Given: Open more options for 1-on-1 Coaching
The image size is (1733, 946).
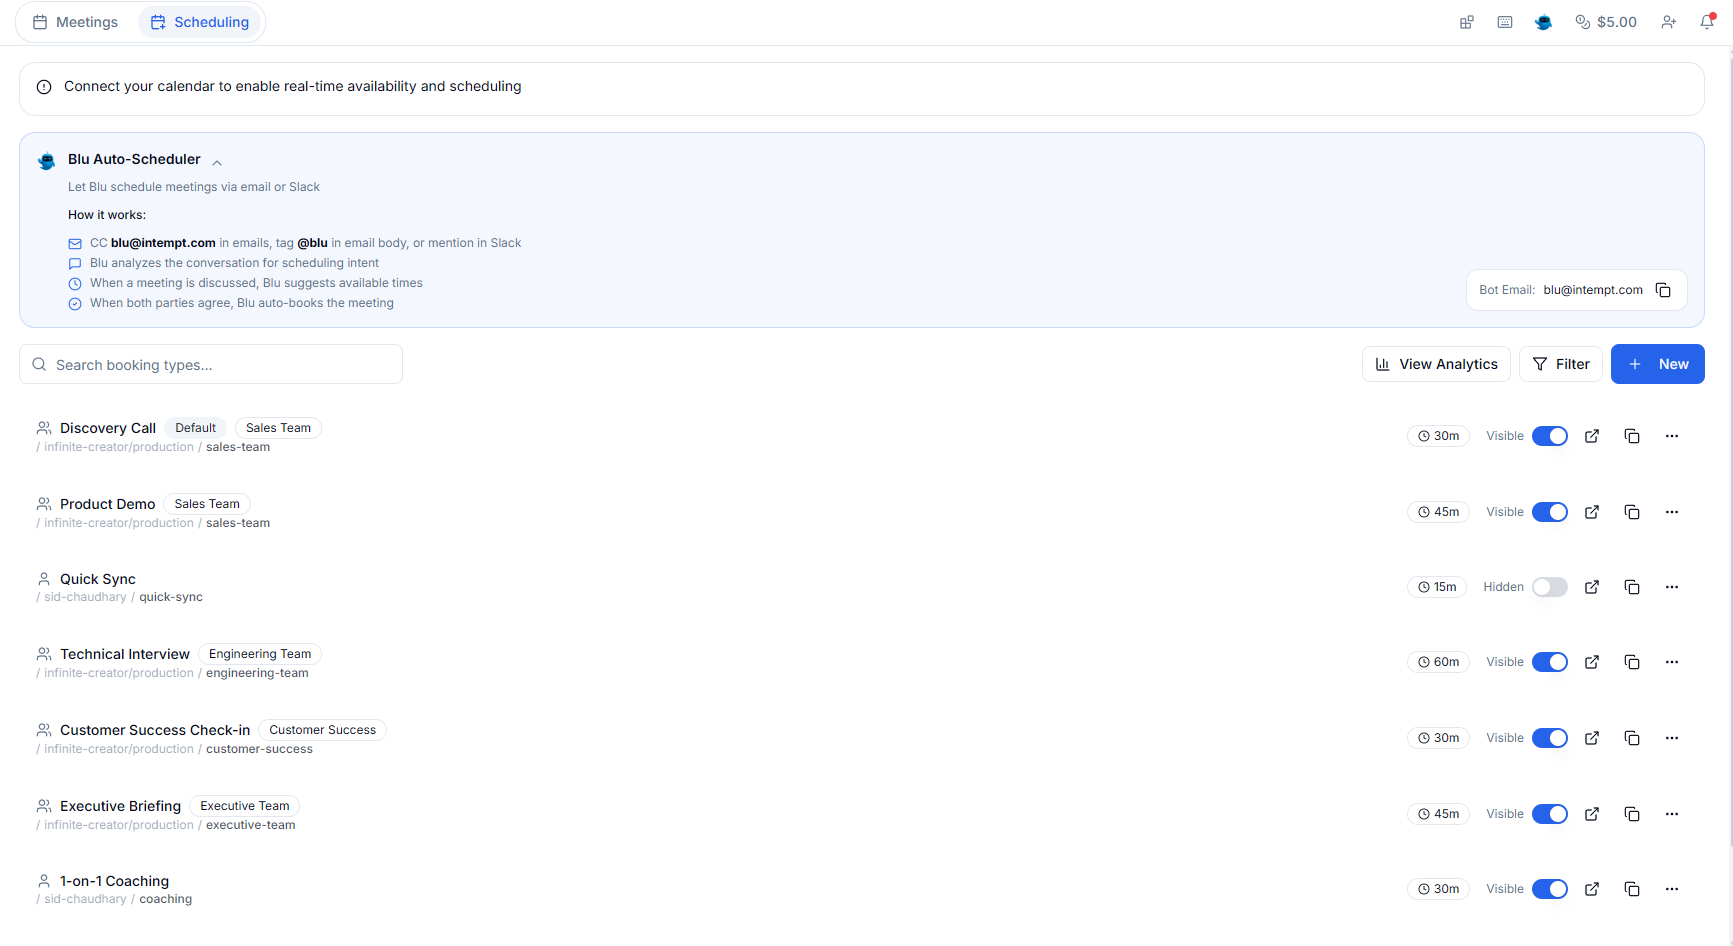Looking at the screenshot, I should [1672, 889].
